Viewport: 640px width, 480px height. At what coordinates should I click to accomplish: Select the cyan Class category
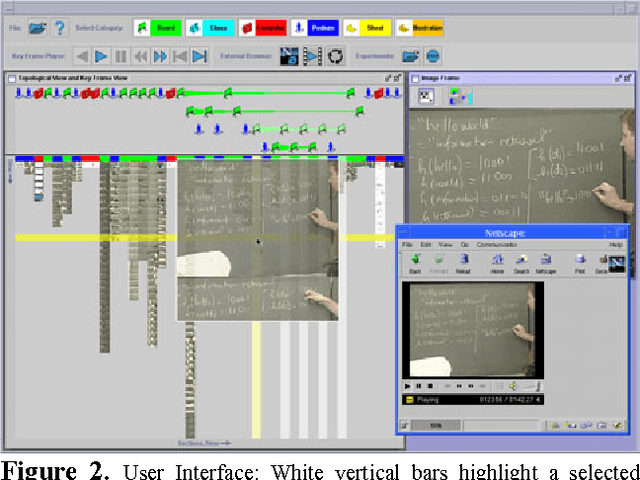point(210,28)
